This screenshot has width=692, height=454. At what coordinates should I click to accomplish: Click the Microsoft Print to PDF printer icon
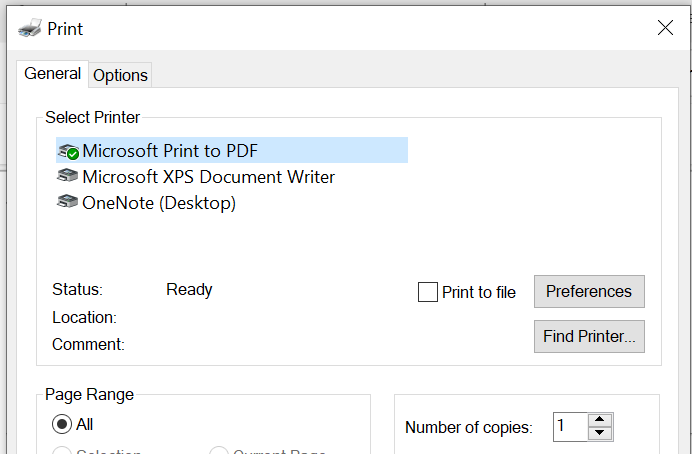click(x=68, y=151)
